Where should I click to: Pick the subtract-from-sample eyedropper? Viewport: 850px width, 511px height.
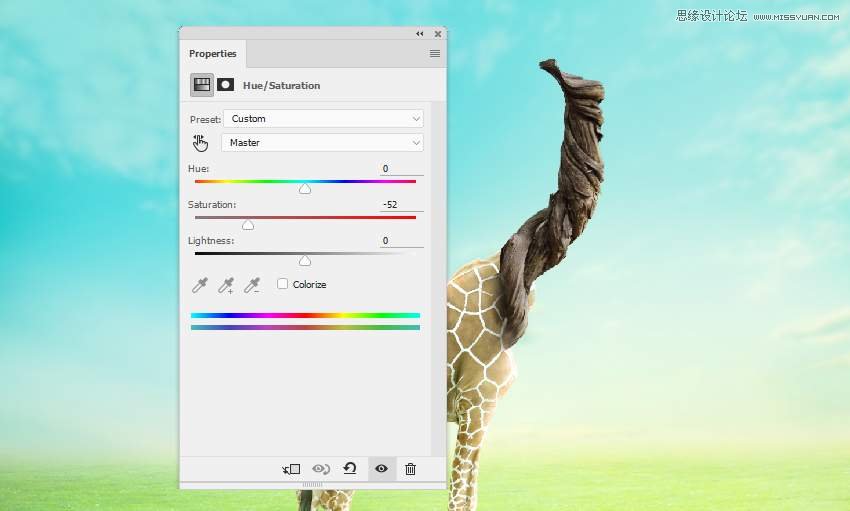[252, 285]
